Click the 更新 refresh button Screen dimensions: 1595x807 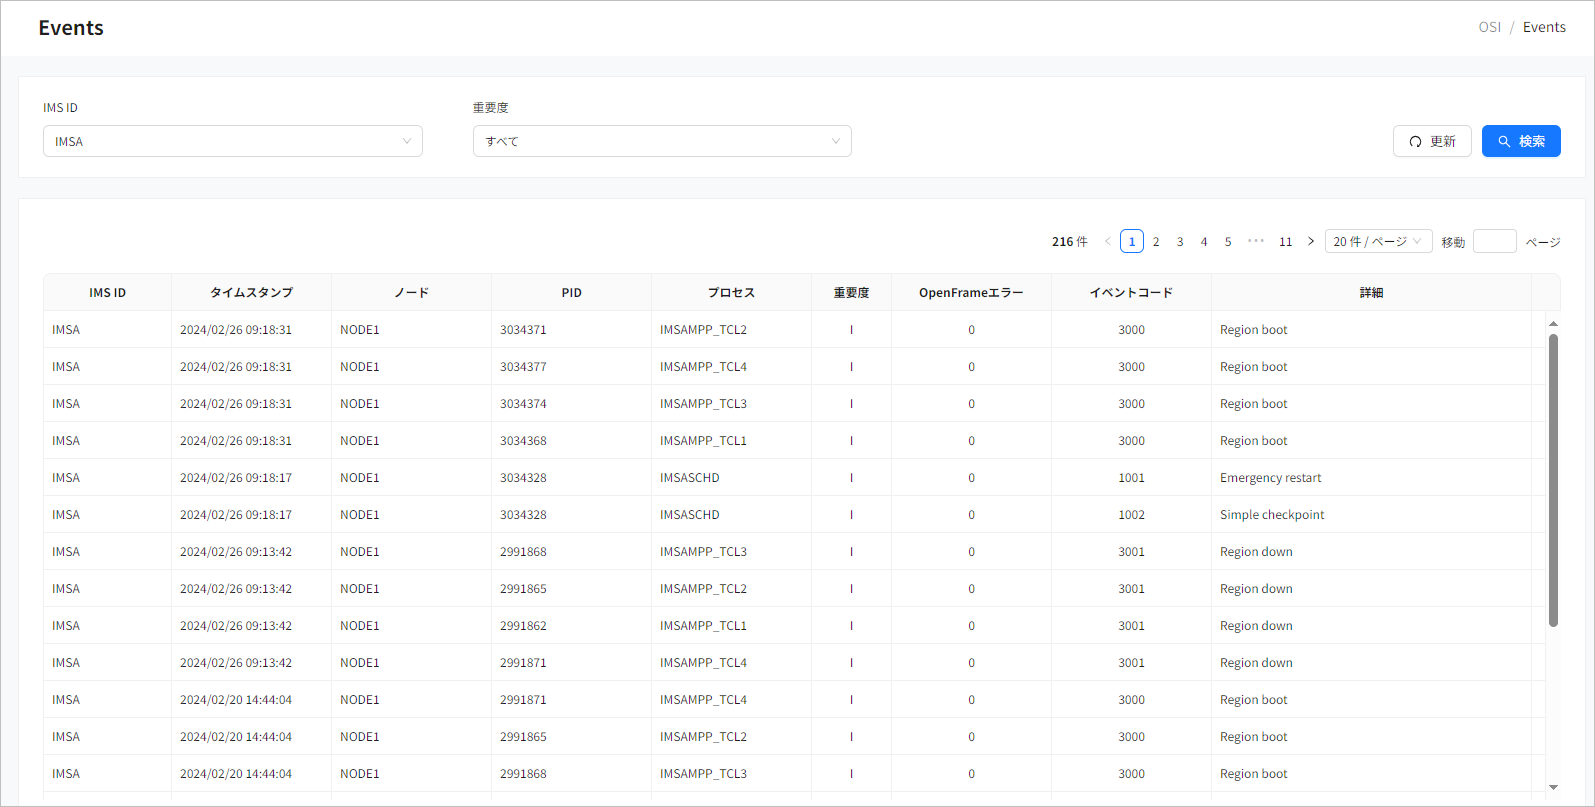click(1431, 141)
